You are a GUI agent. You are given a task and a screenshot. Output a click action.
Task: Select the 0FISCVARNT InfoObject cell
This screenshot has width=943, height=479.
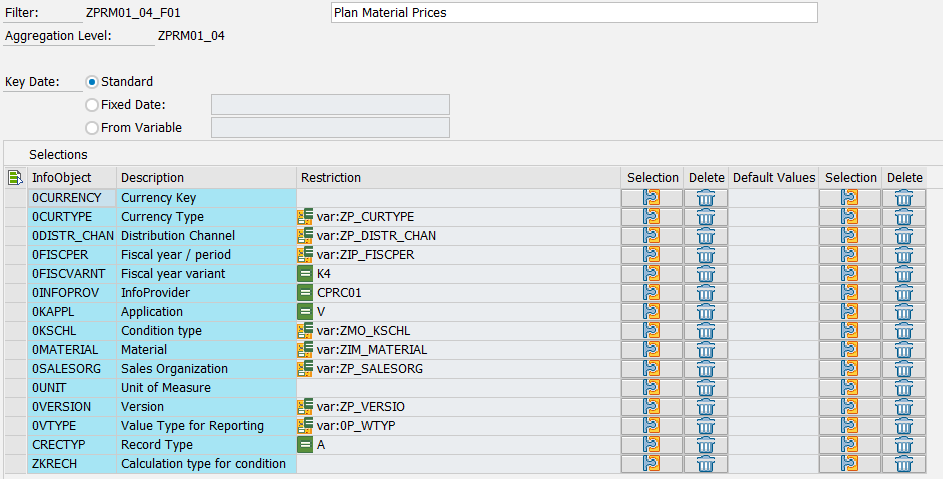(72, 273)
